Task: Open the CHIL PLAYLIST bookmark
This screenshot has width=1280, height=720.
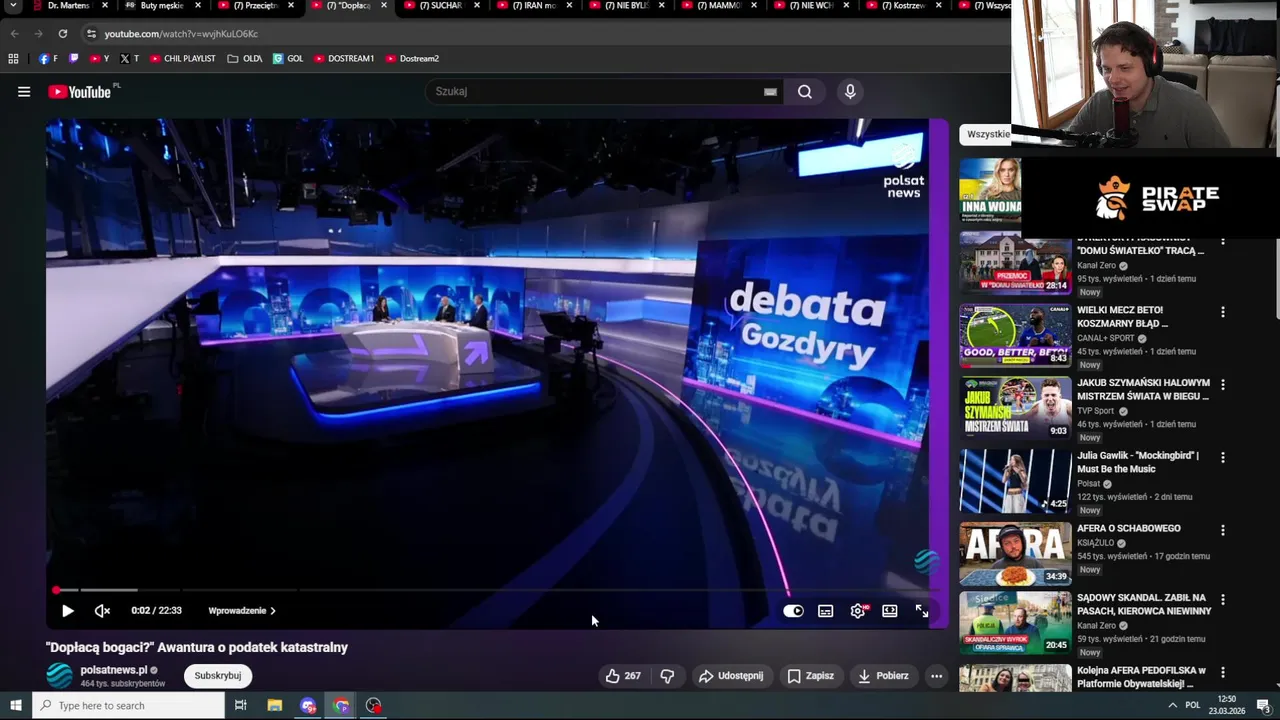Action: tap(183, 59)
